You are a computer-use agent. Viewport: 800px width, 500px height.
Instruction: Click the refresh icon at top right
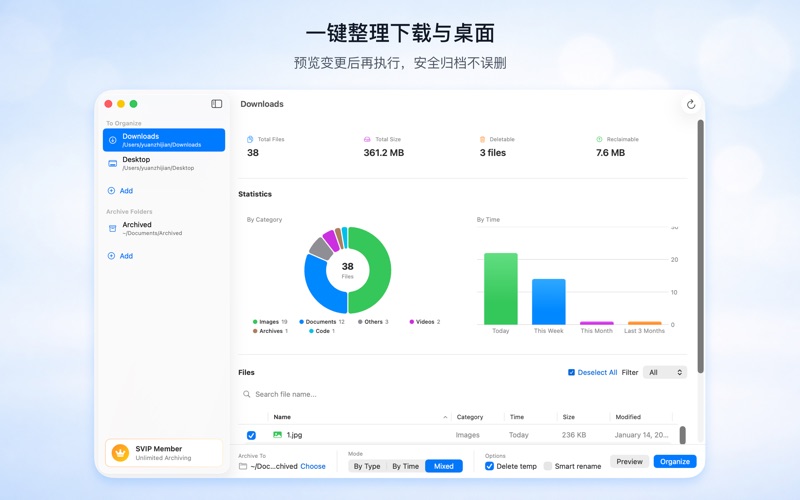[x=690, y=104]
